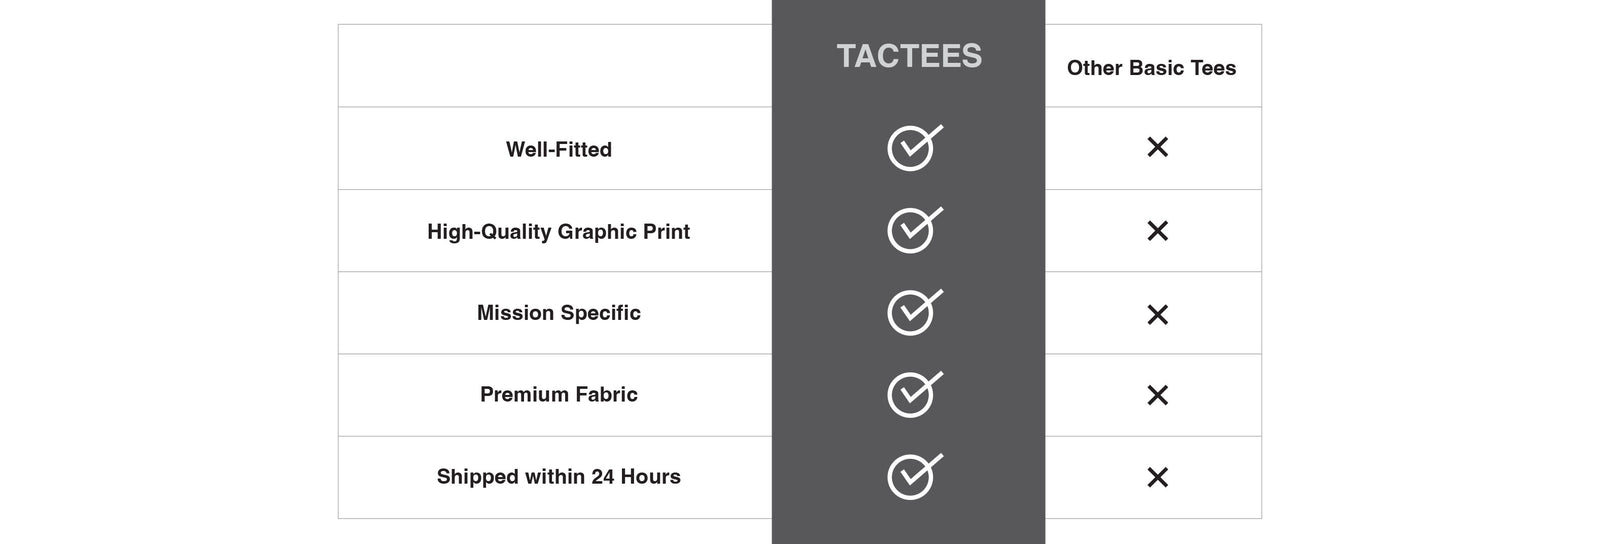
Task: Click the Mission Specific label
Action: tap(558, 313)
